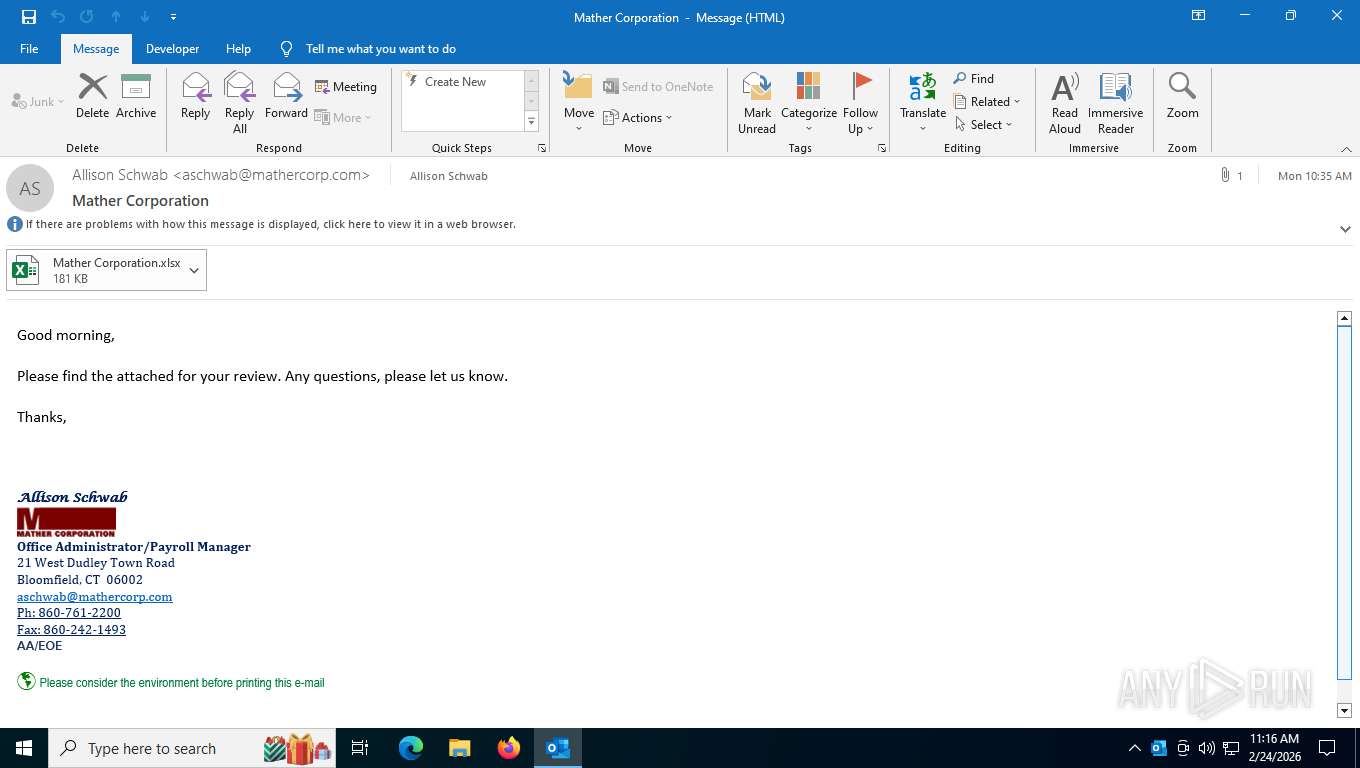Open the Move dropdown
Screen dimensions: 1360x768
579,103
